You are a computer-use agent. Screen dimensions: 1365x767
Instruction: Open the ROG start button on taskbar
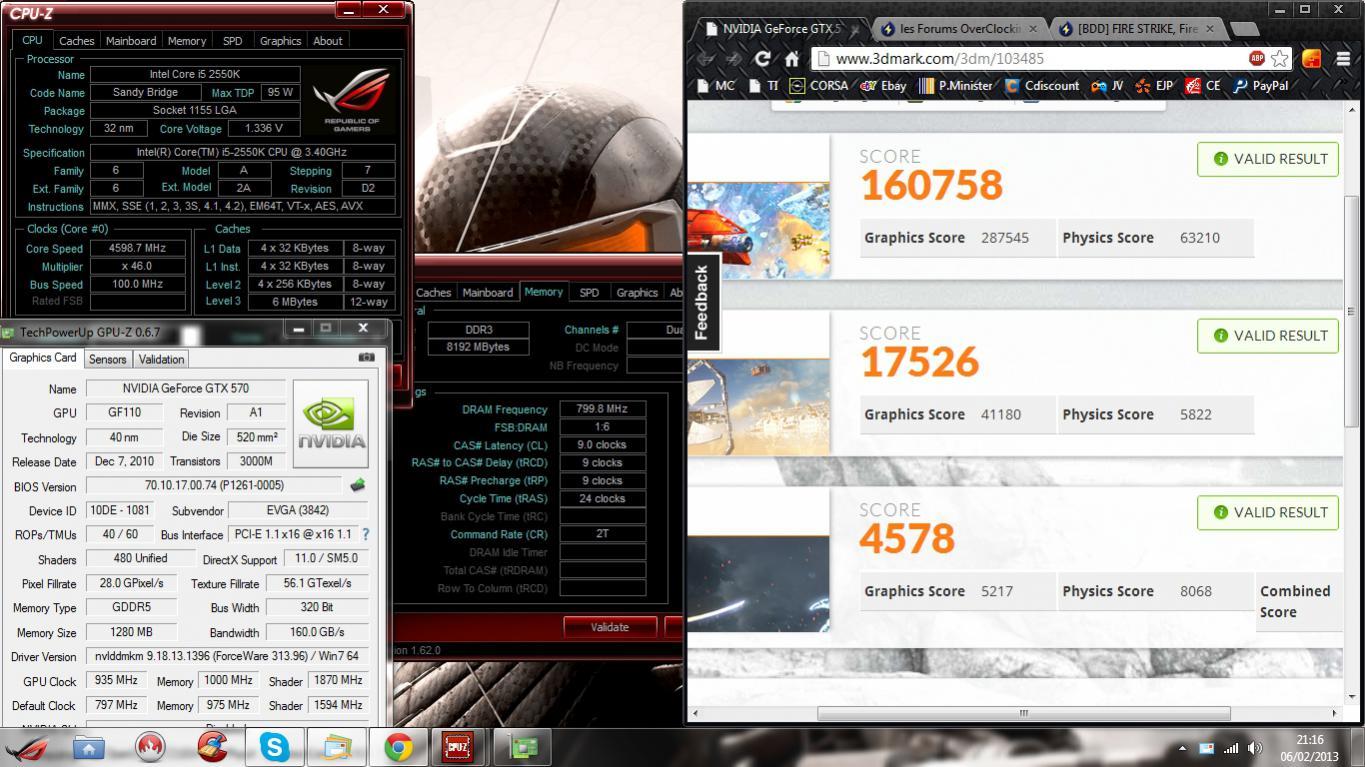26,747
